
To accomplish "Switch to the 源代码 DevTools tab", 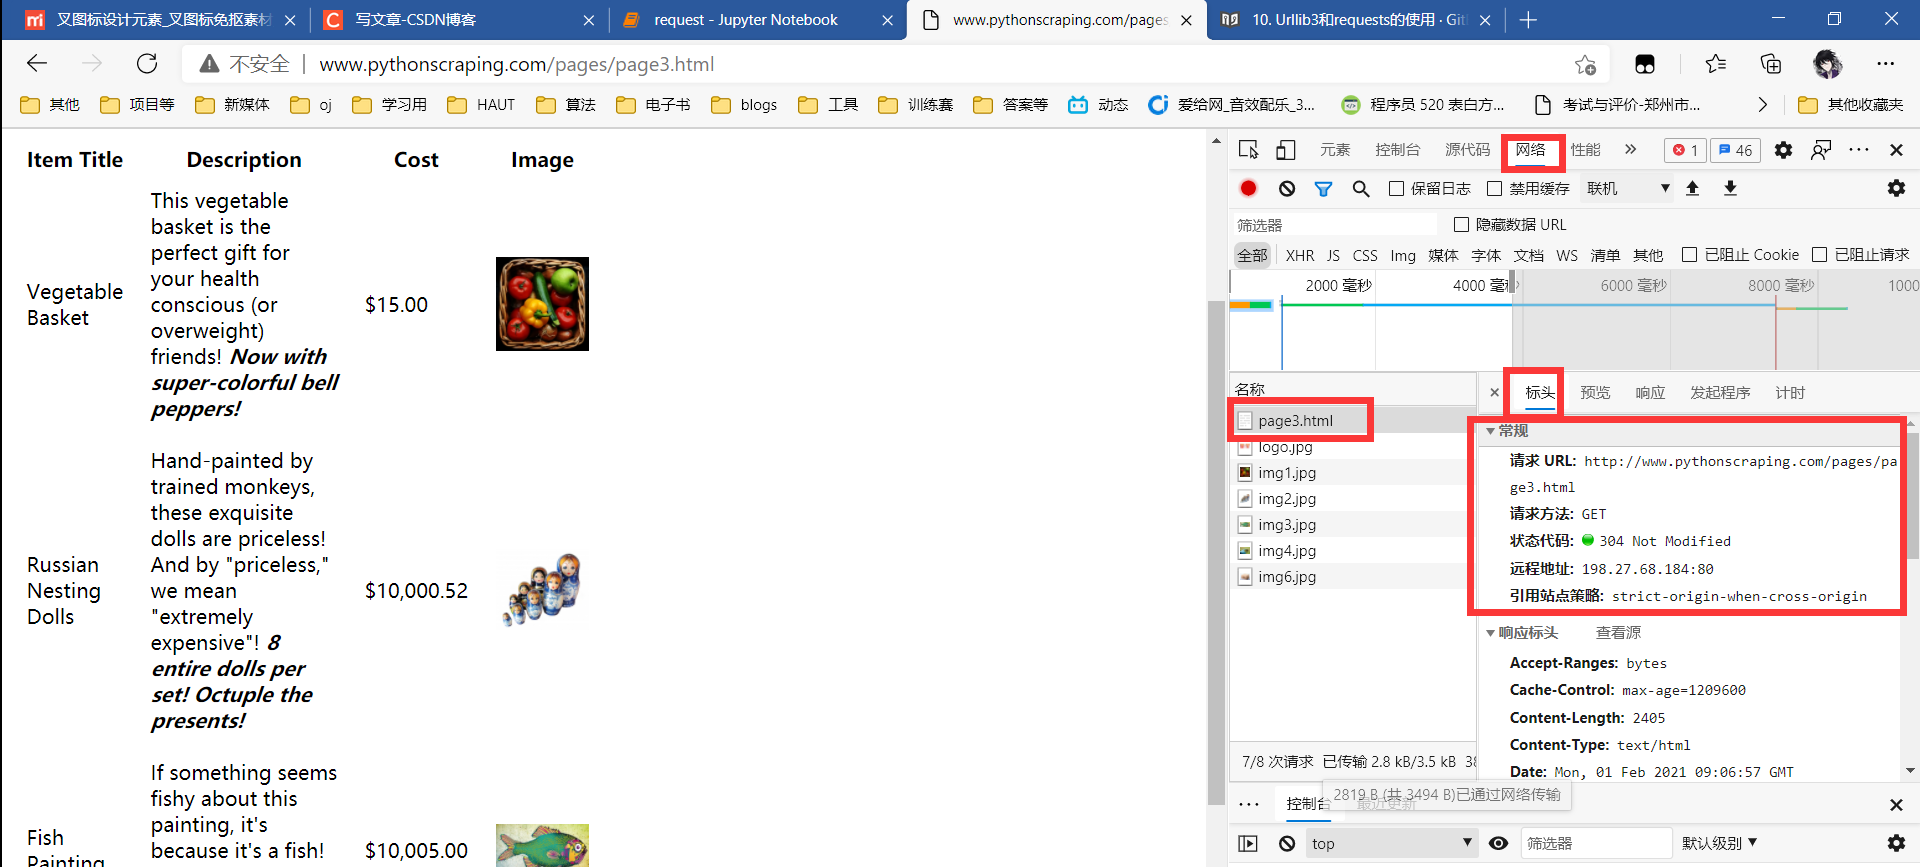I will [x=1467, y=150].
